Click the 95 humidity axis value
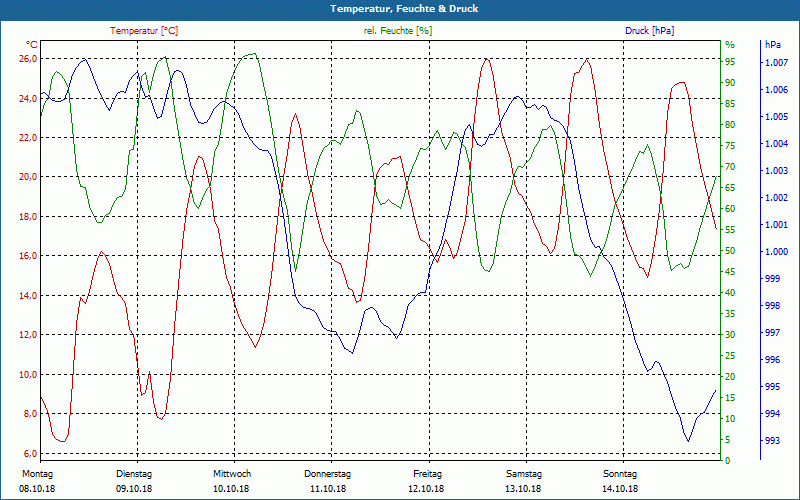The image size is (800, 500). point(730,62)
